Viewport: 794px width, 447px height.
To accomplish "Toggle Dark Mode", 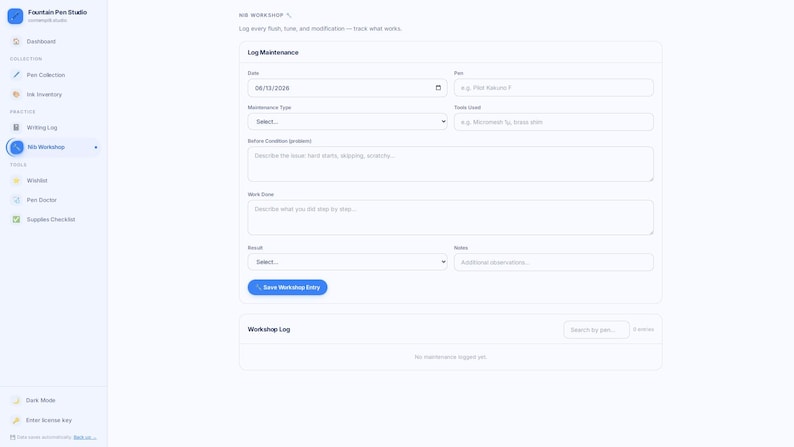I will click(53, 400).
